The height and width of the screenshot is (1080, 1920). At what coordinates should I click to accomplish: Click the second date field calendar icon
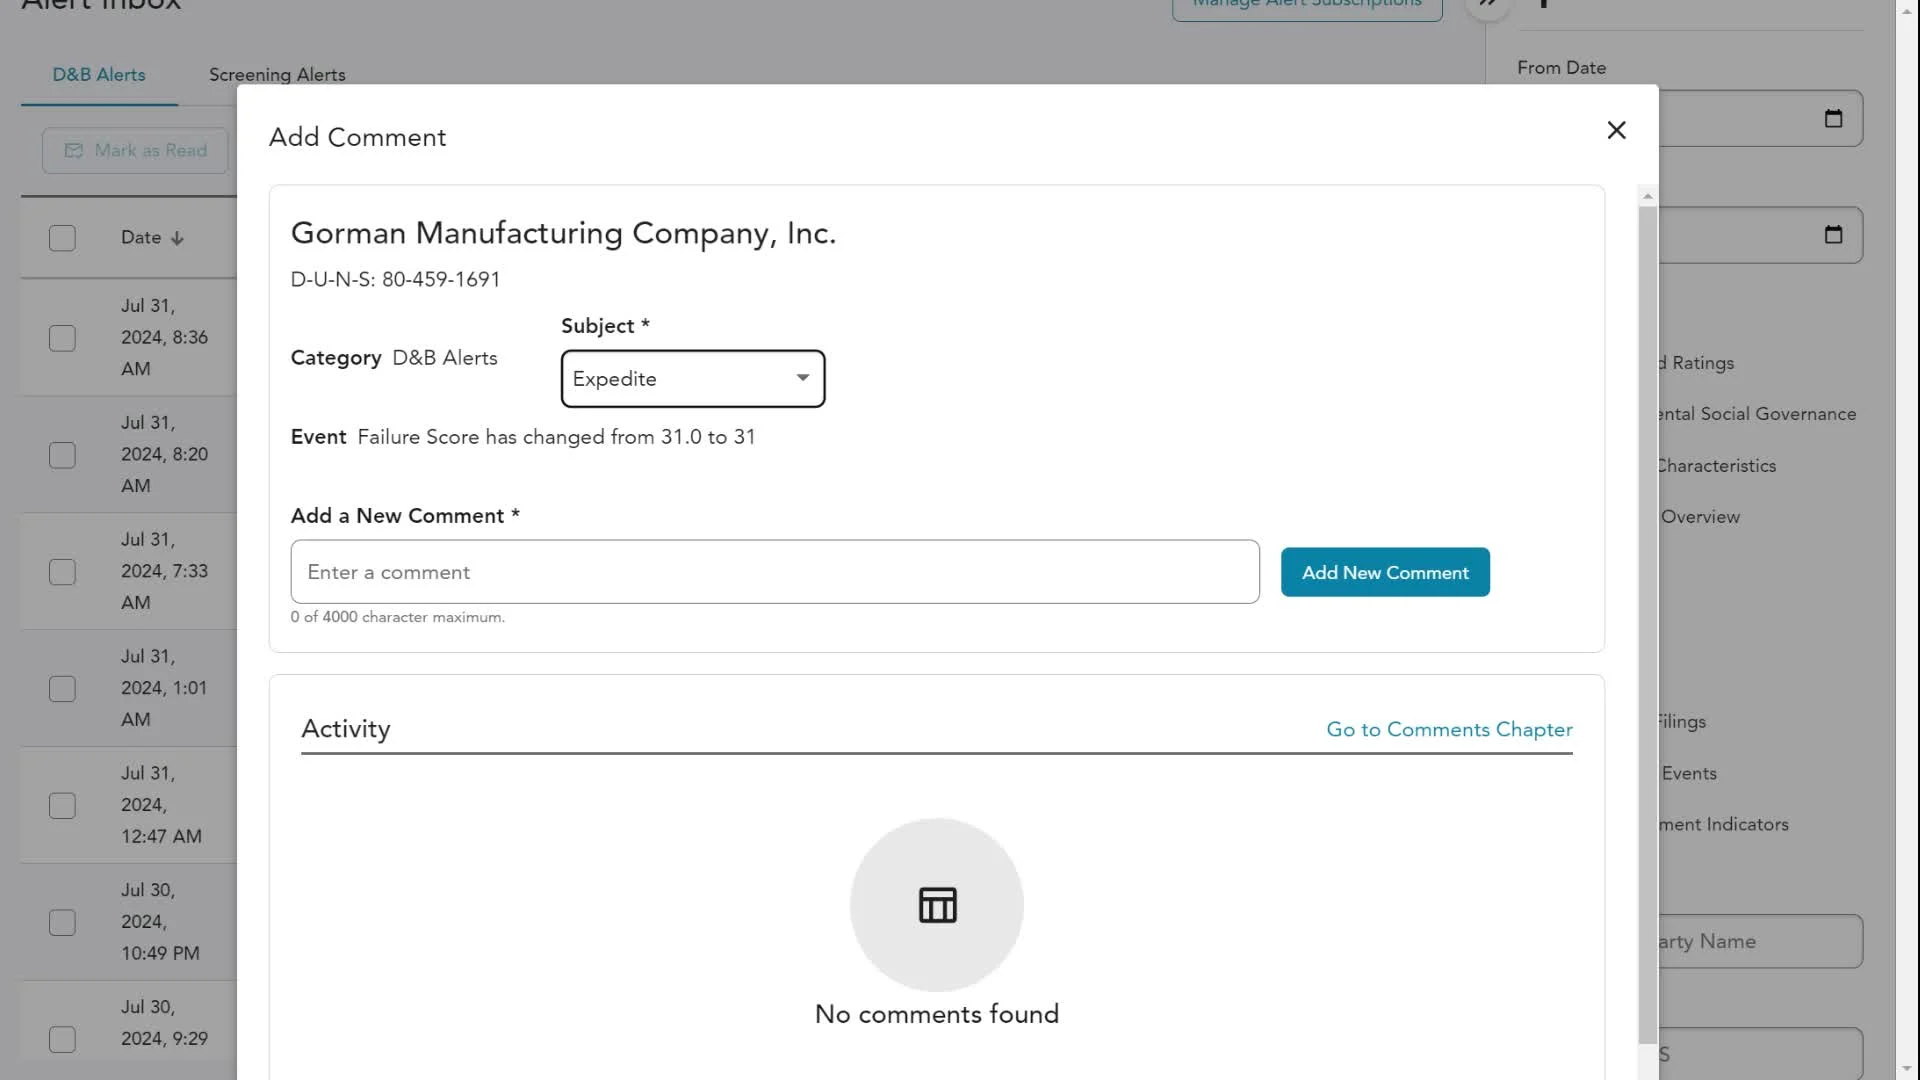pos(1832,235)
